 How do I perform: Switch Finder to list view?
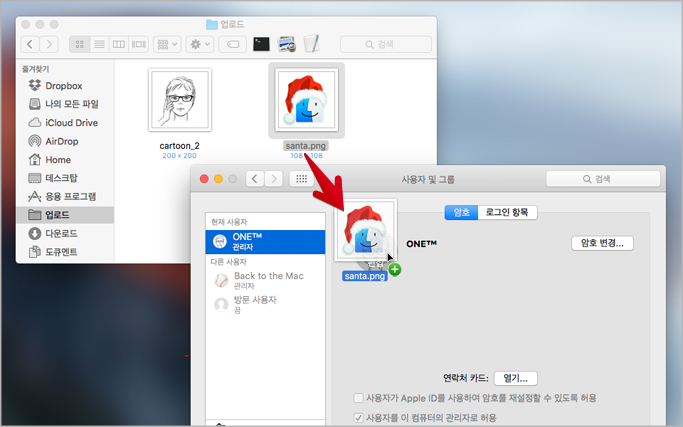99,44
